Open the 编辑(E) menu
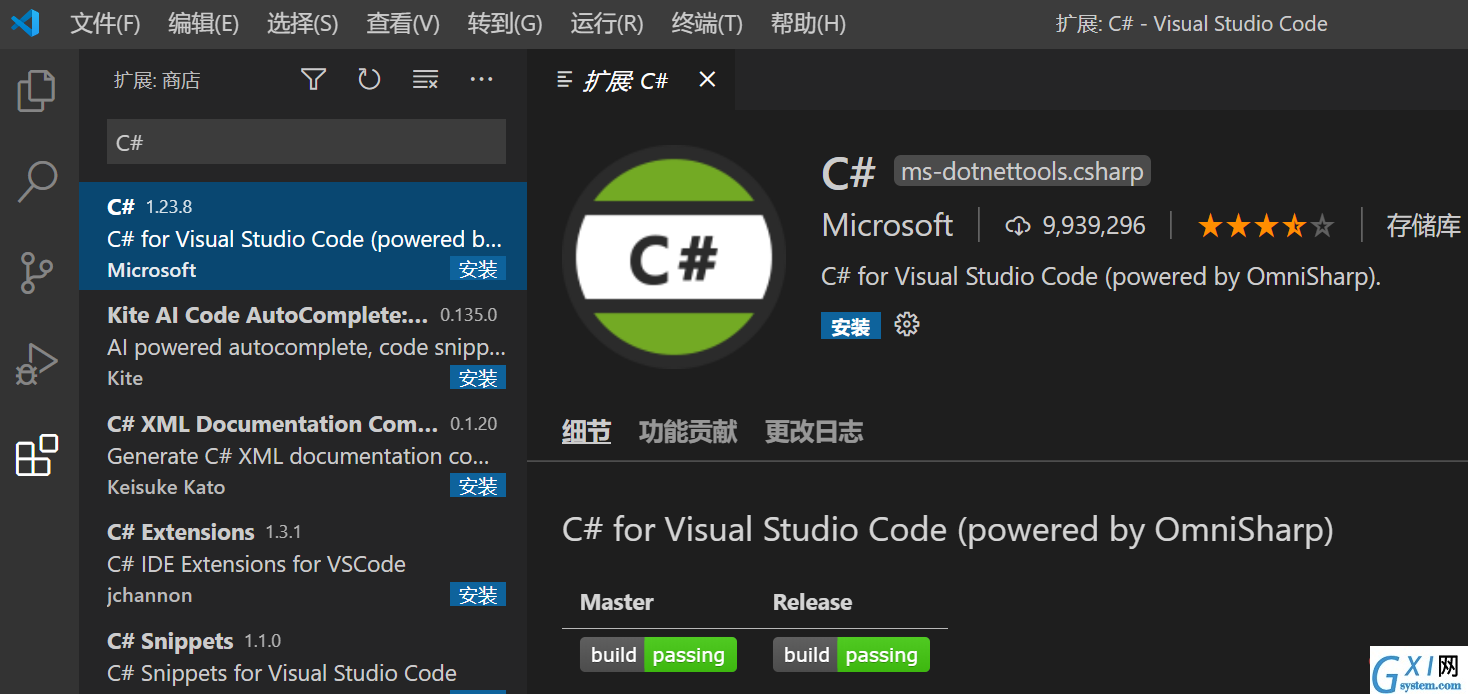 (x=204, y=24)
